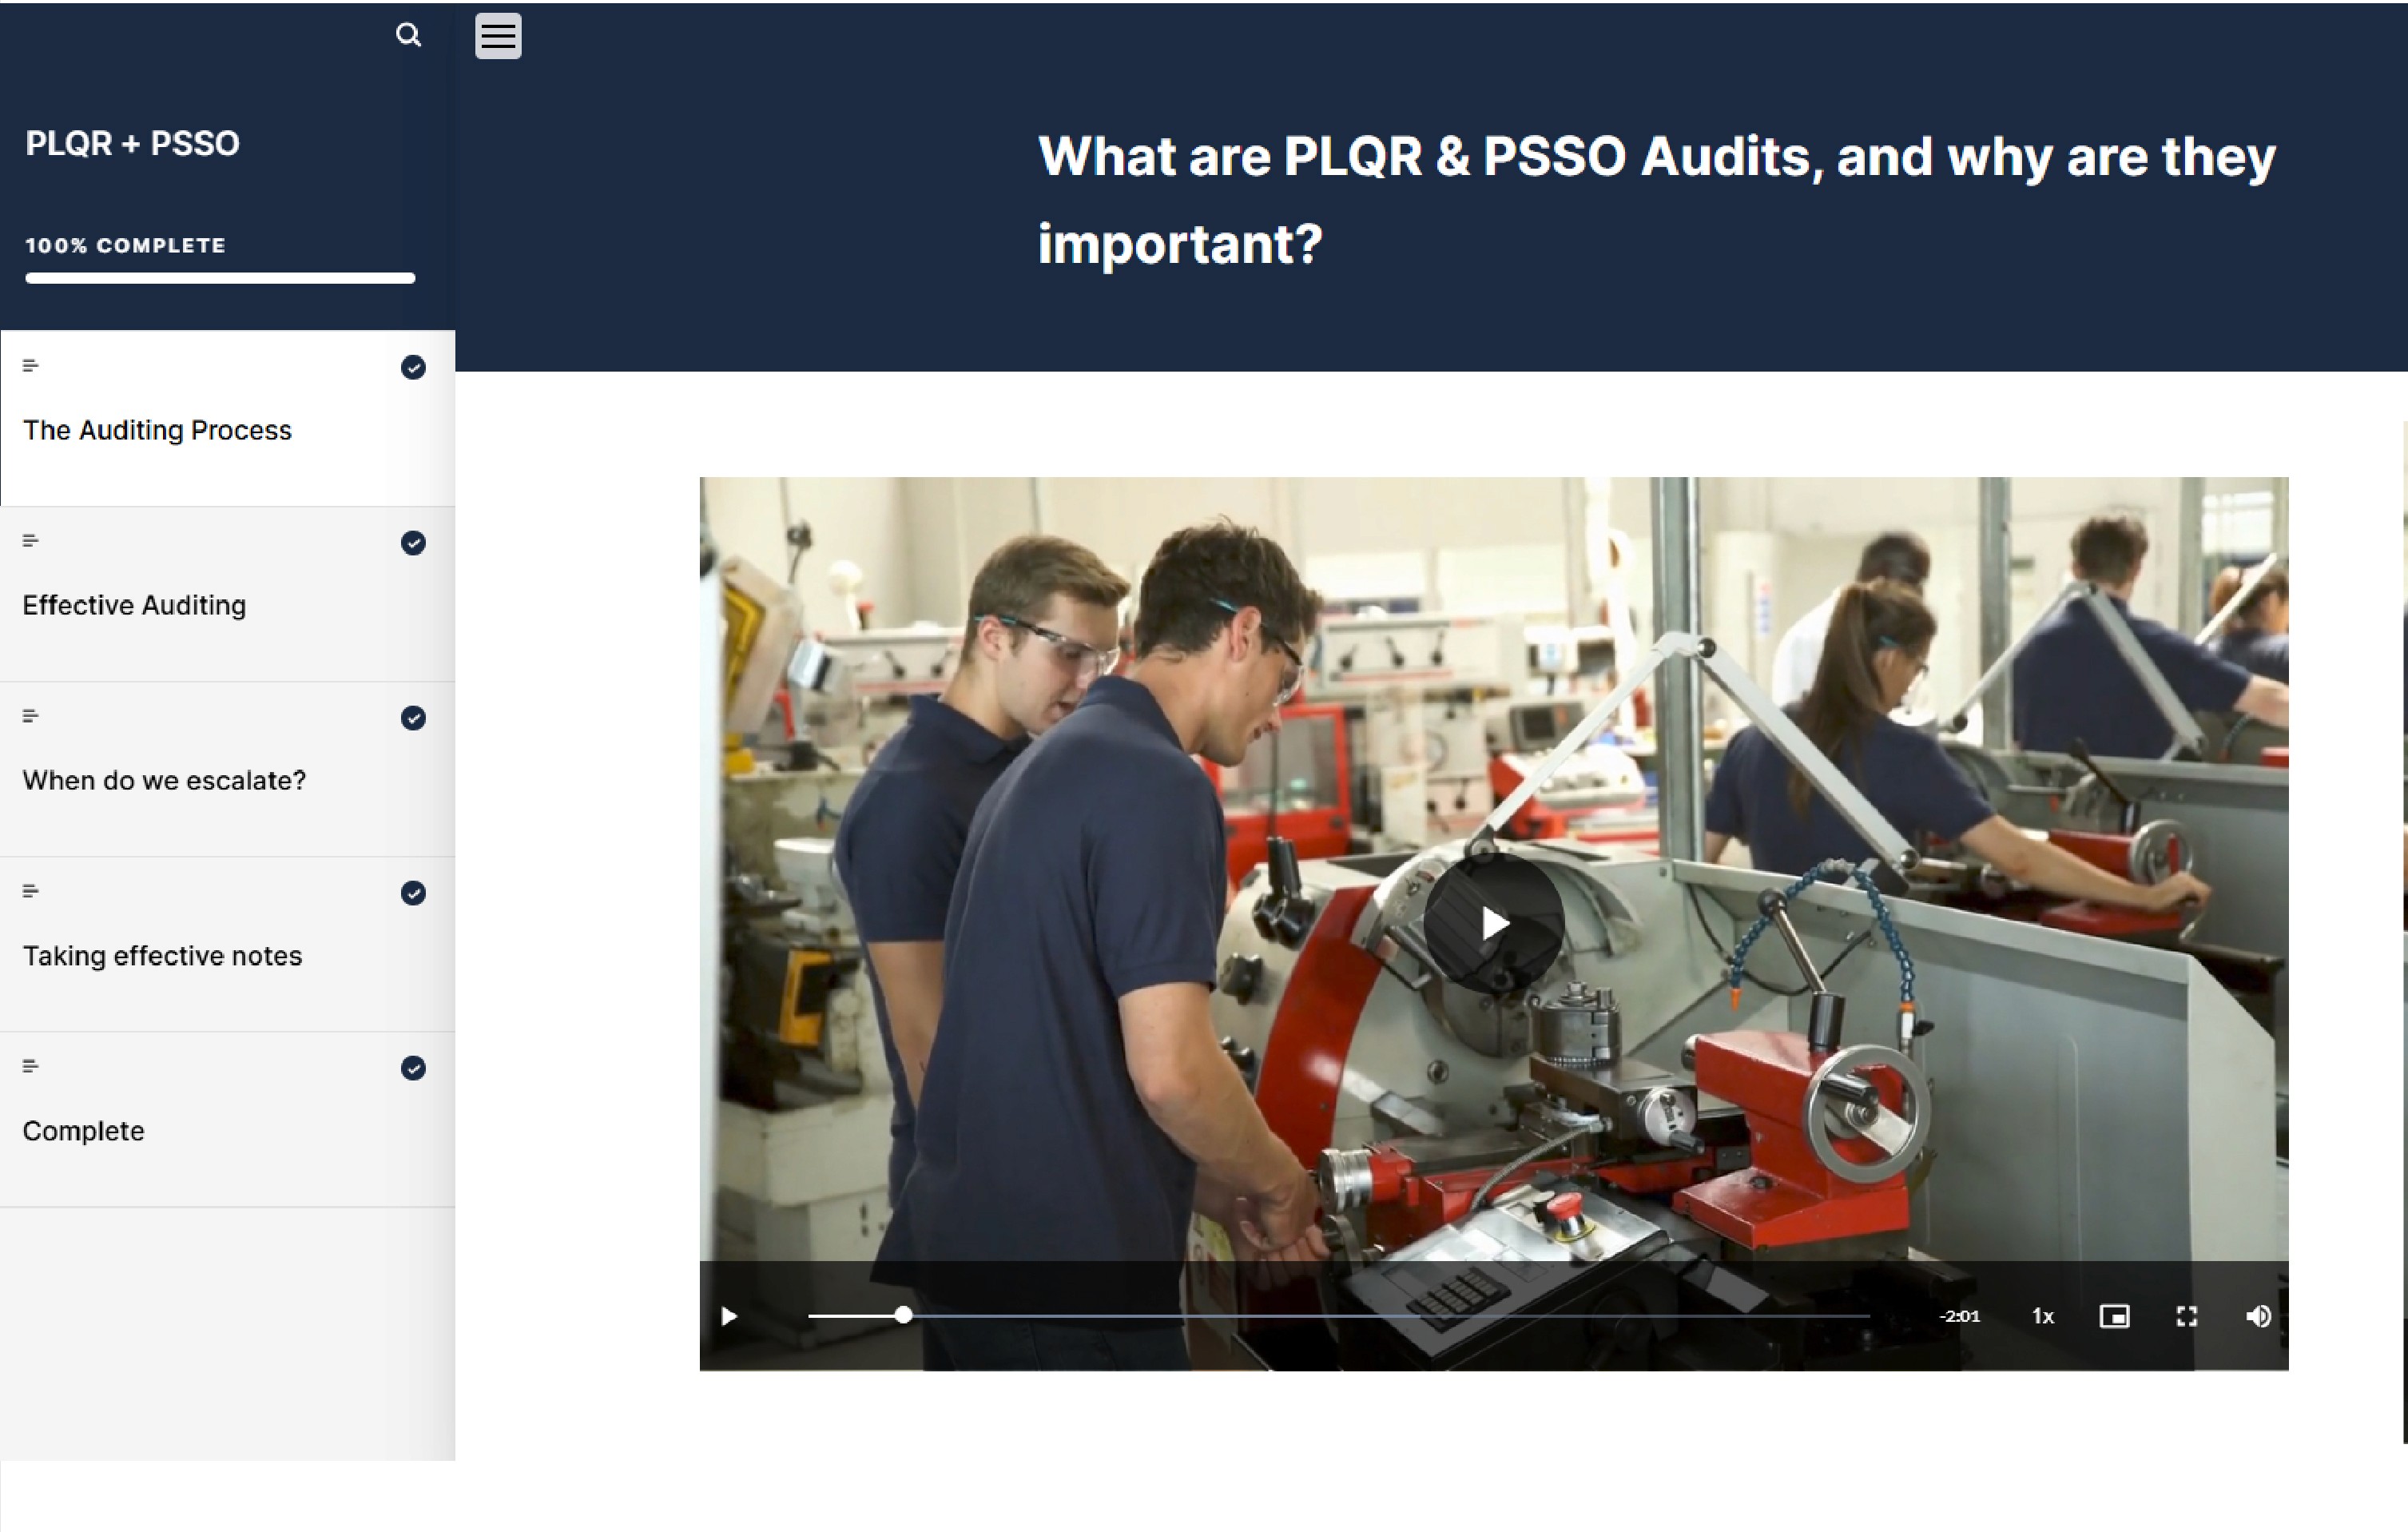This screenshot has width=2408, height=1532.
Task: Select the lesson notes icon beside The Auditing Process
Action: 30,365
